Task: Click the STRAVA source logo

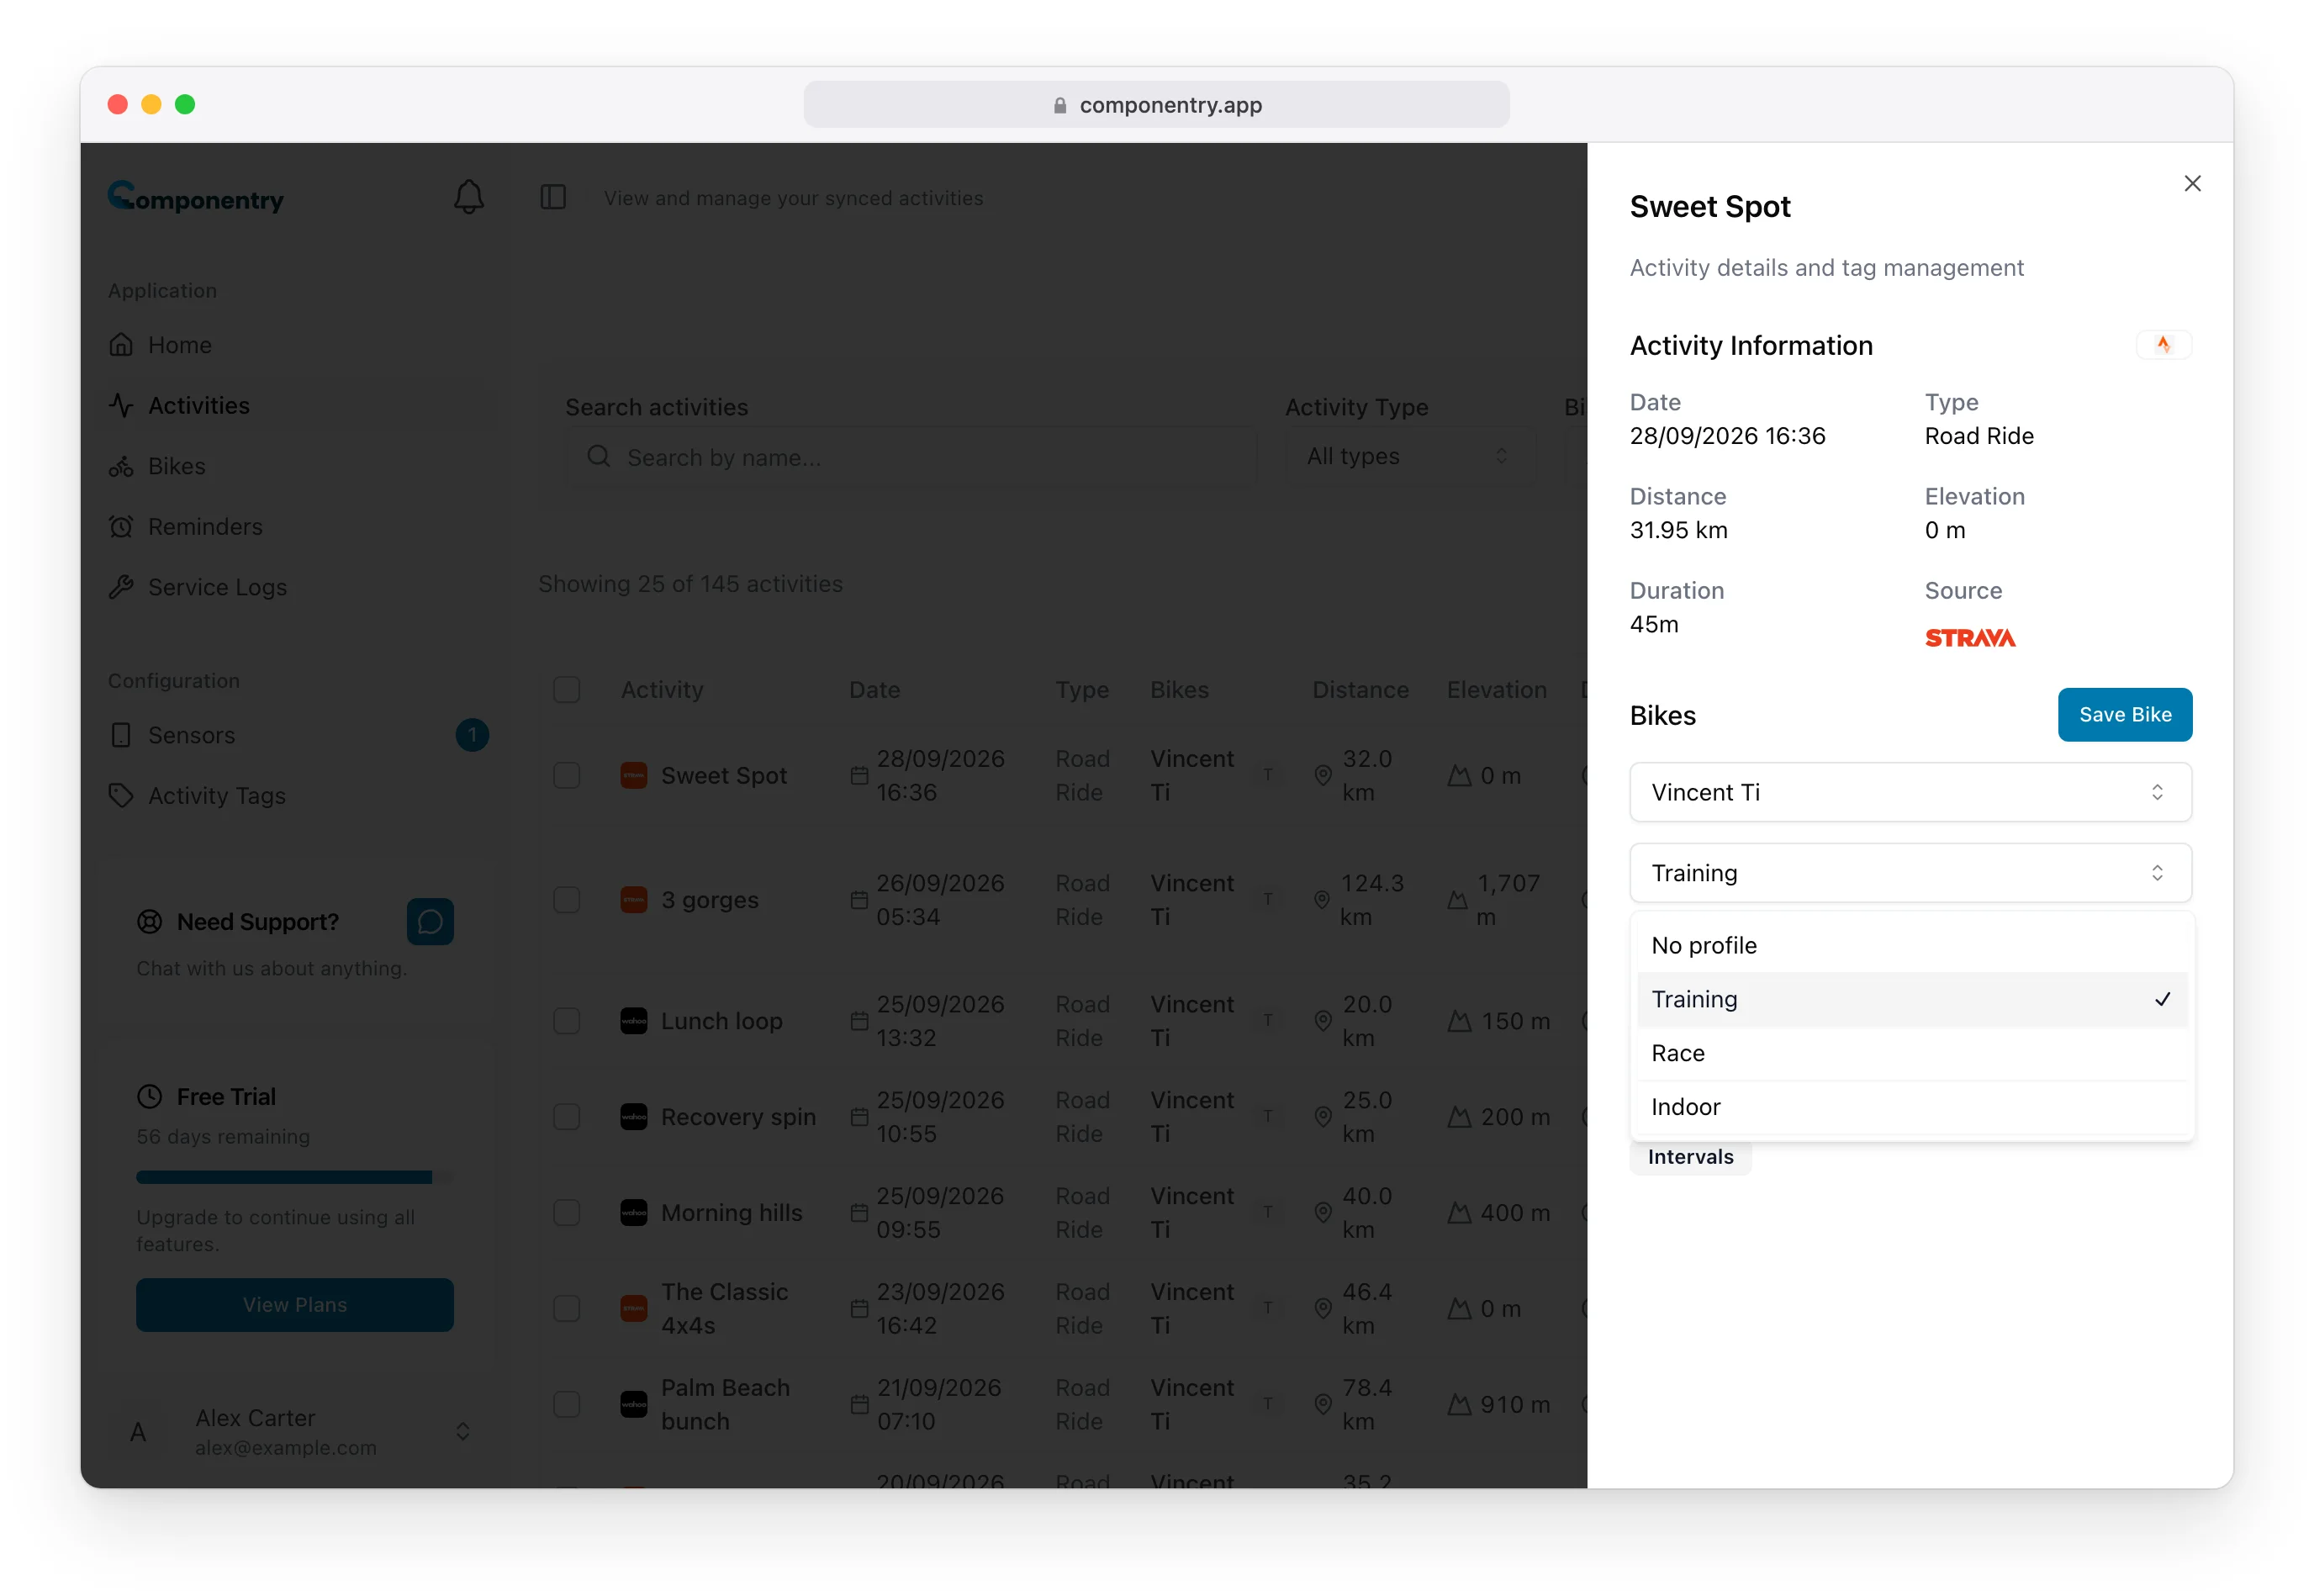Action: click(1969, 638)
